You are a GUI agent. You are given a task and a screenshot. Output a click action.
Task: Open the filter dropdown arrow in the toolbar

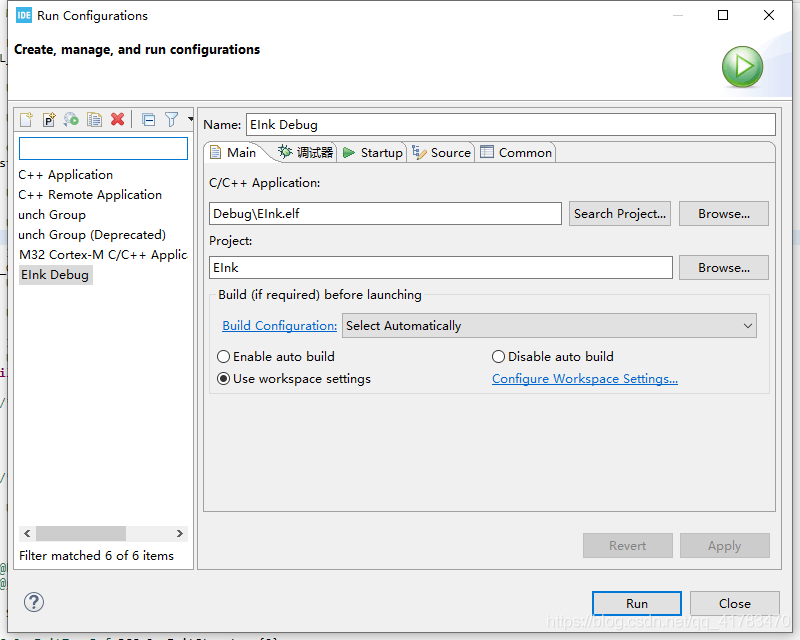pyautogui.click(x=190, y=119)
